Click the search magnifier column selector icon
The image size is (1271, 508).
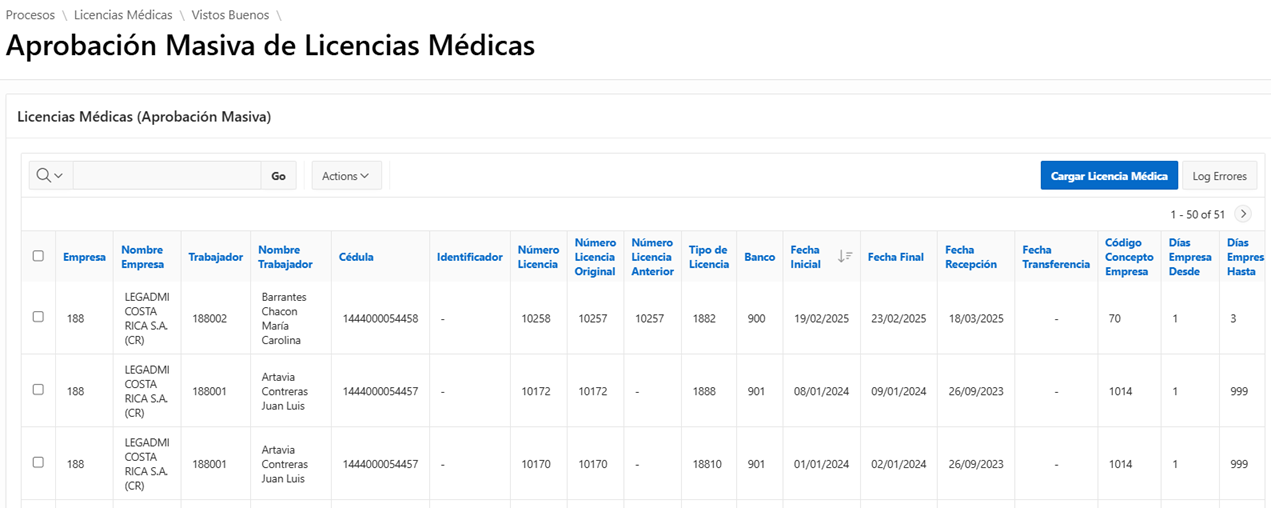(x=50, y=176)
